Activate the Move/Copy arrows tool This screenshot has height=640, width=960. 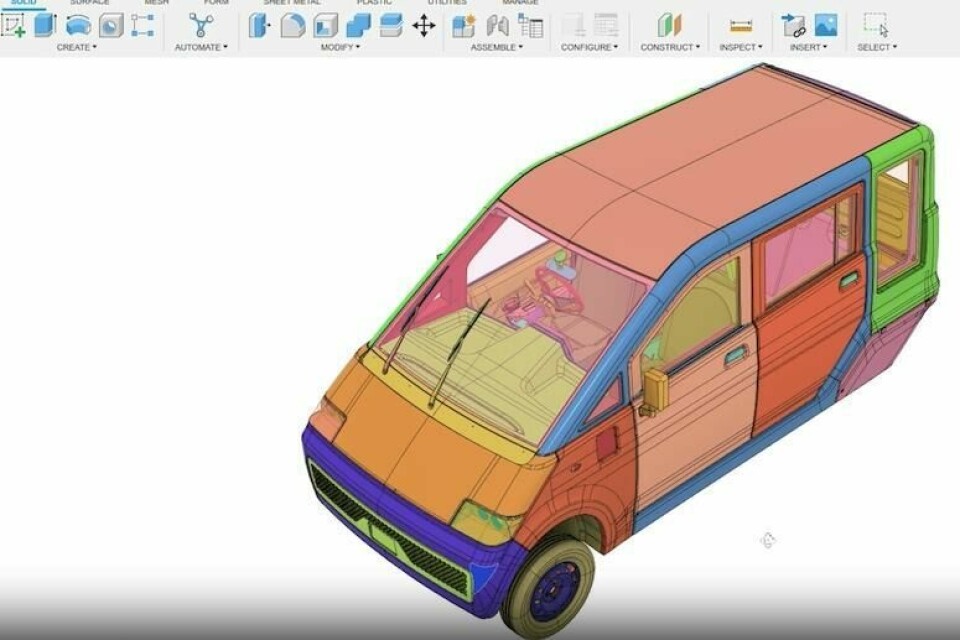(424, 25)
